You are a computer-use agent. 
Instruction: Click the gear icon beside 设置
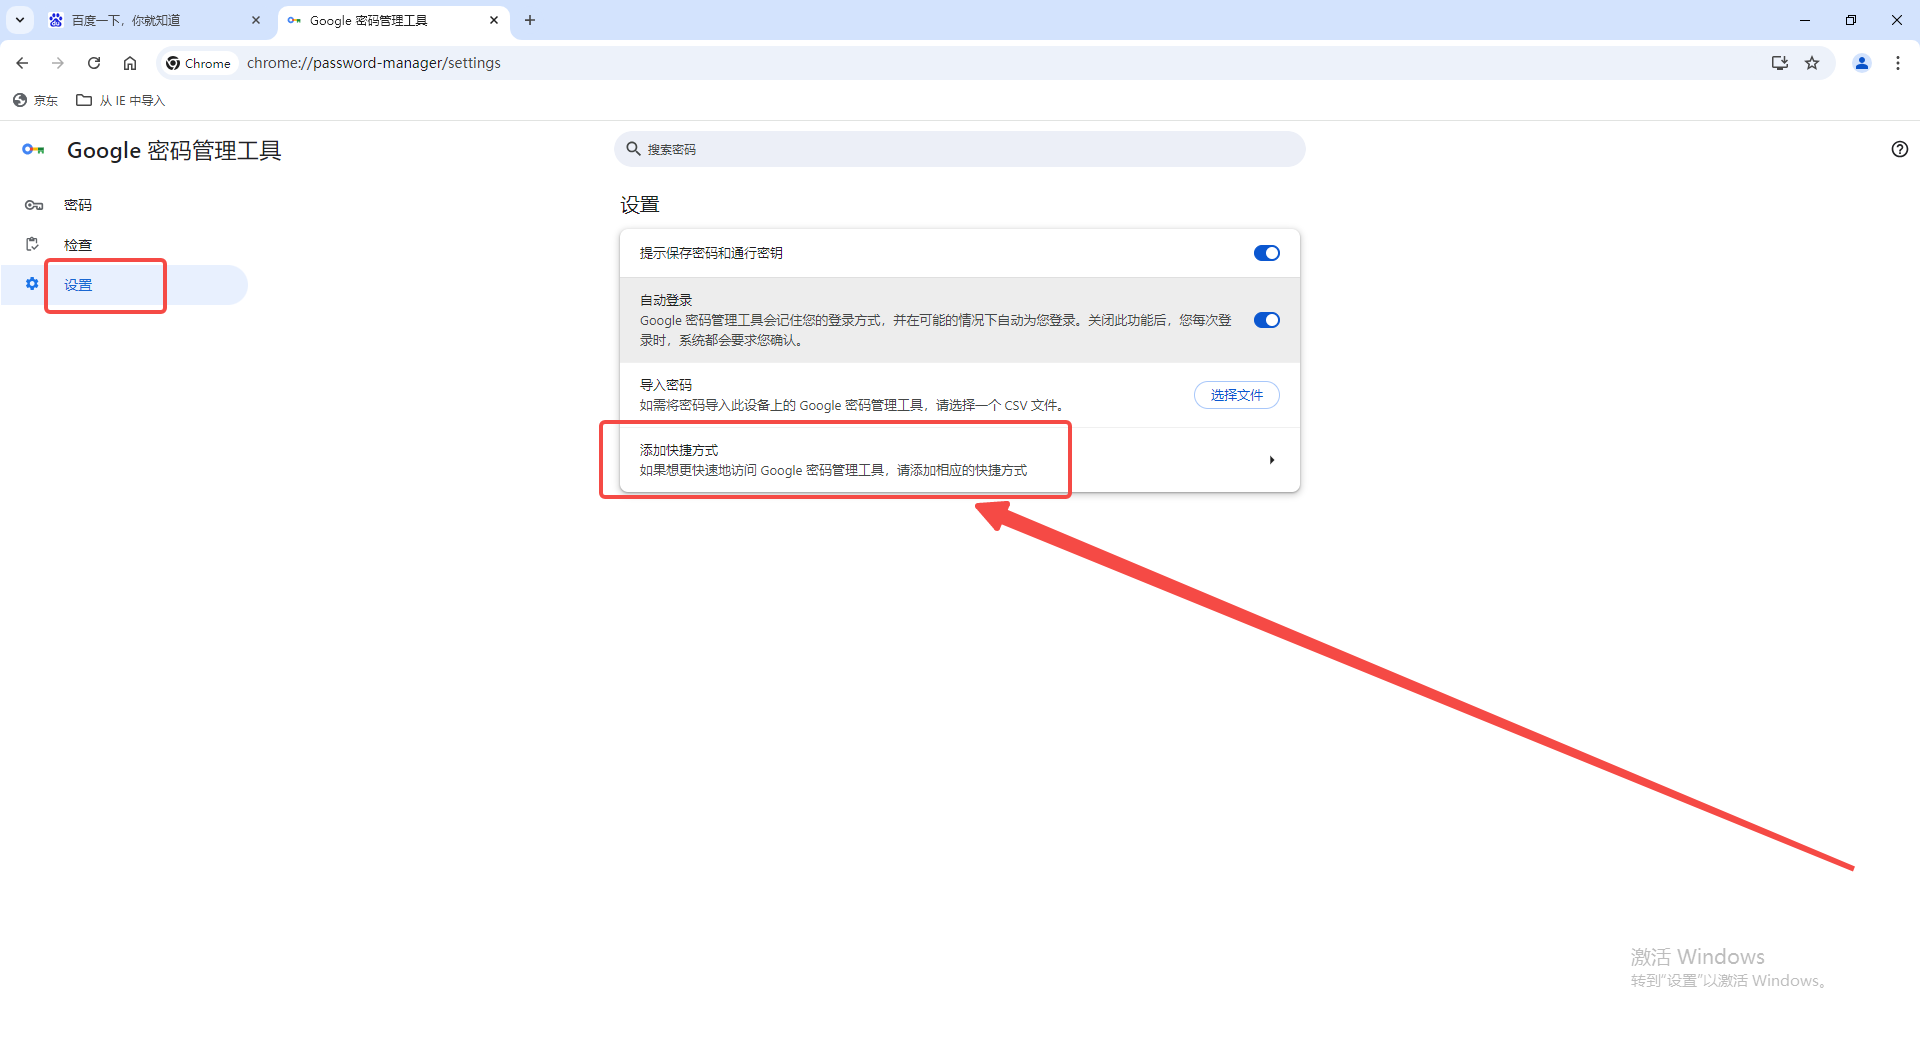tap(32, 284)
